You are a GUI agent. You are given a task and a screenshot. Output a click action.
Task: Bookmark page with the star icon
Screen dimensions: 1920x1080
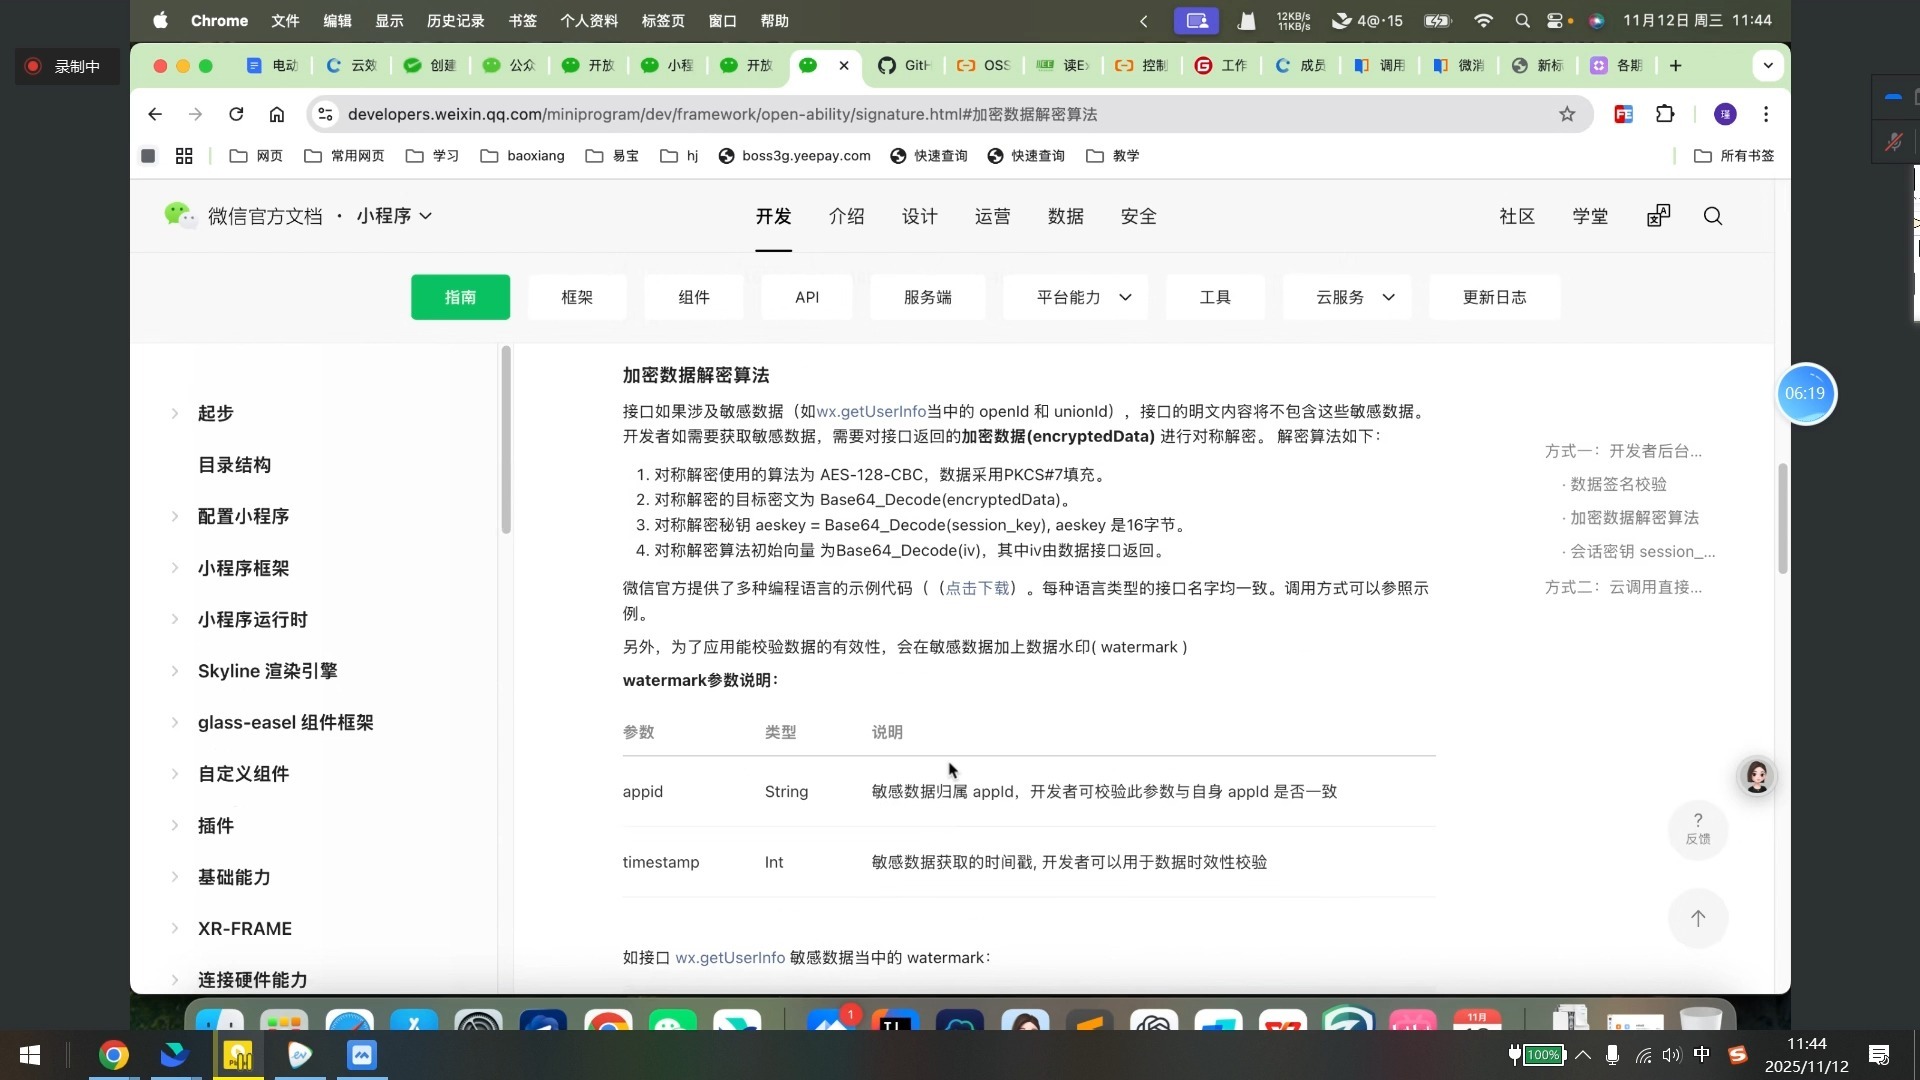(1566, 114)
